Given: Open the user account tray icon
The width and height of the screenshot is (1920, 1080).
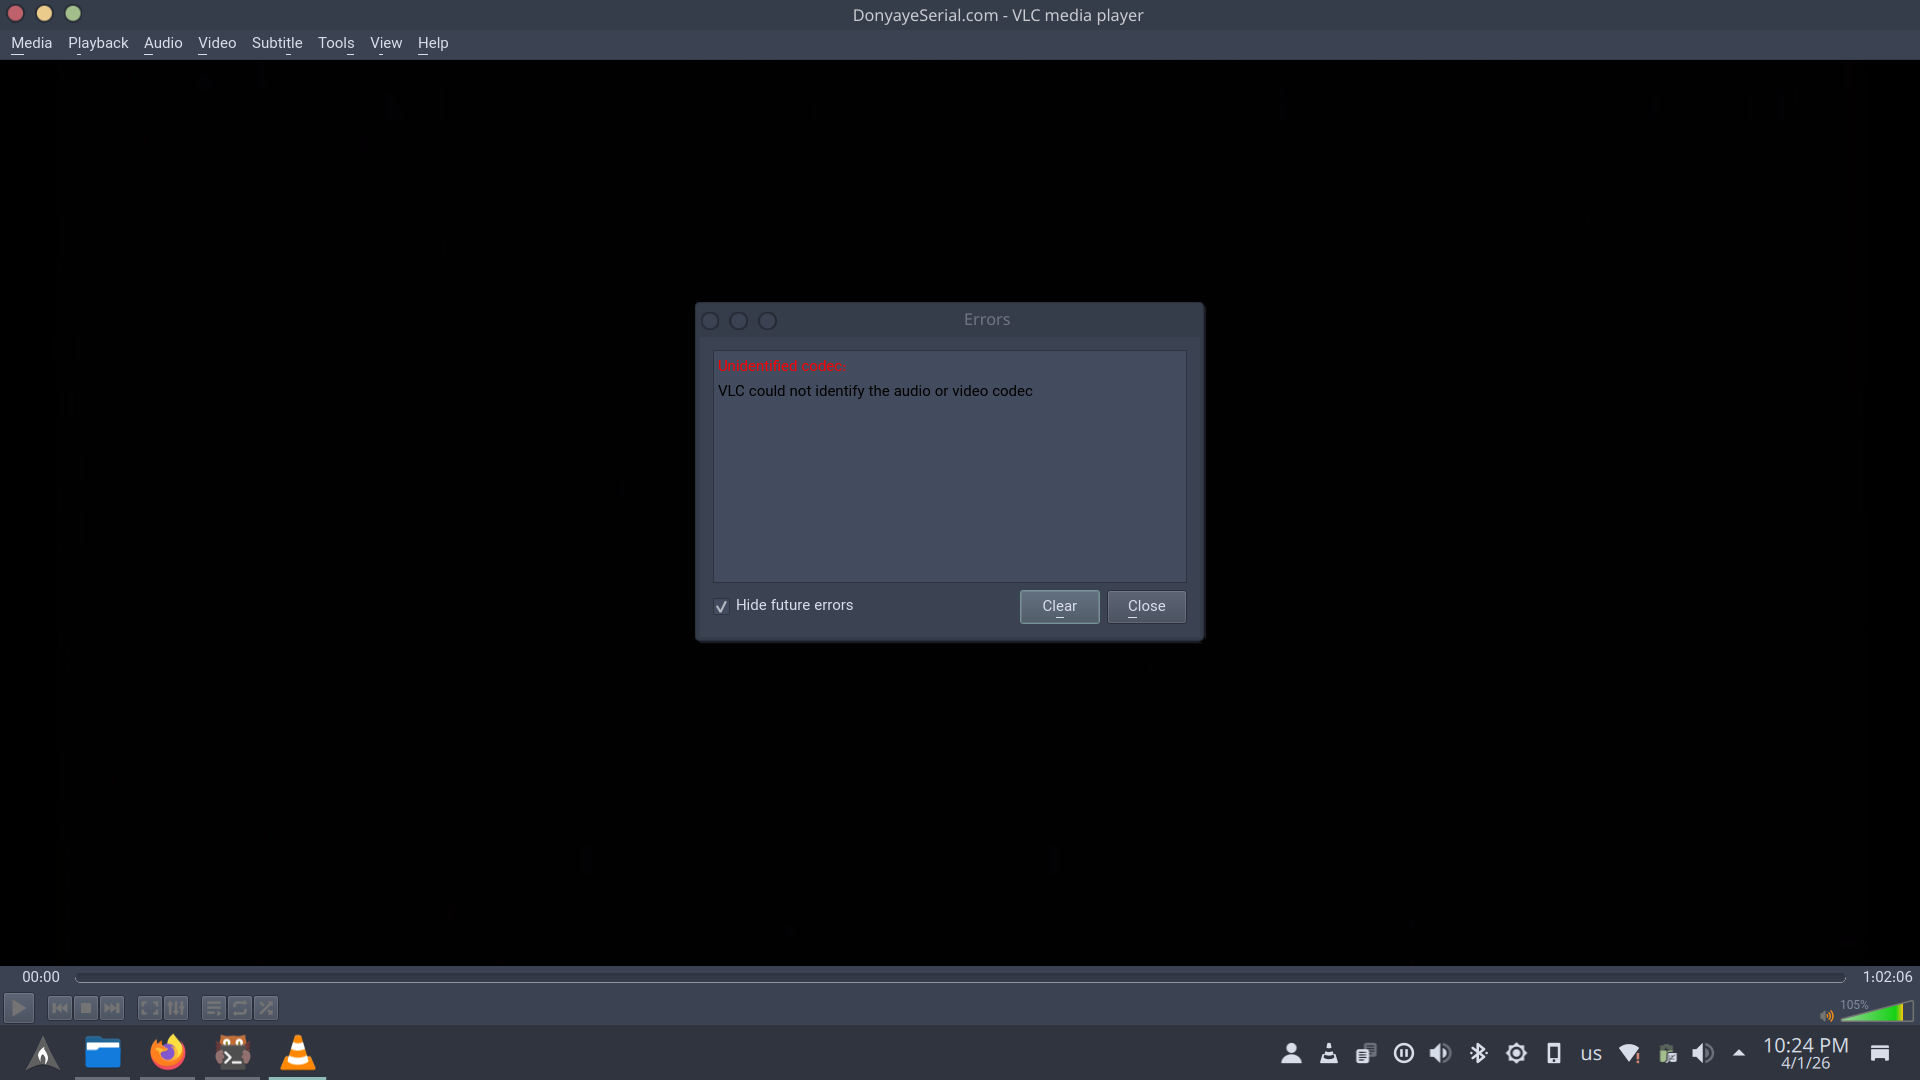Looking at the screenshot, I should [x=1291, y=1053].
